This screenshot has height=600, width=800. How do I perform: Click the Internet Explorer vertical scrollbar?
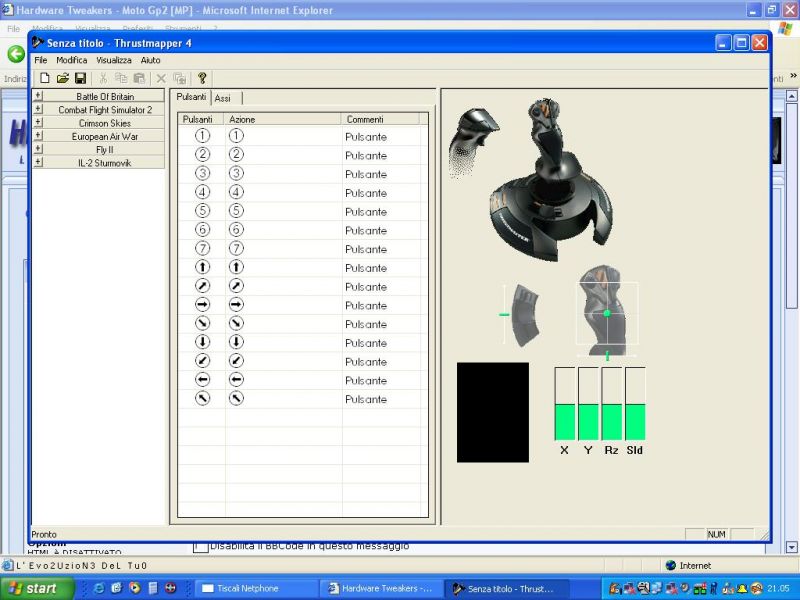[791, 321]
